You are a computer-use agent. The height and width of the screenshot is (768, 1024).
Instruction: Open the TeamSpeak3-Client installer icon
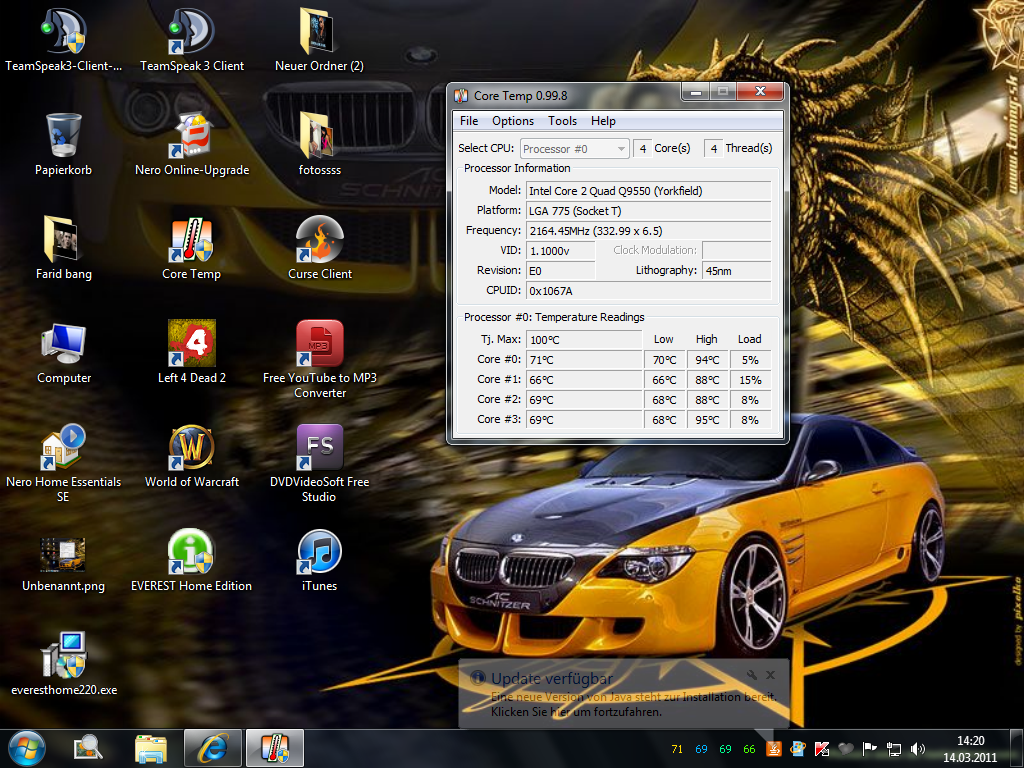[x=63, y=40]
